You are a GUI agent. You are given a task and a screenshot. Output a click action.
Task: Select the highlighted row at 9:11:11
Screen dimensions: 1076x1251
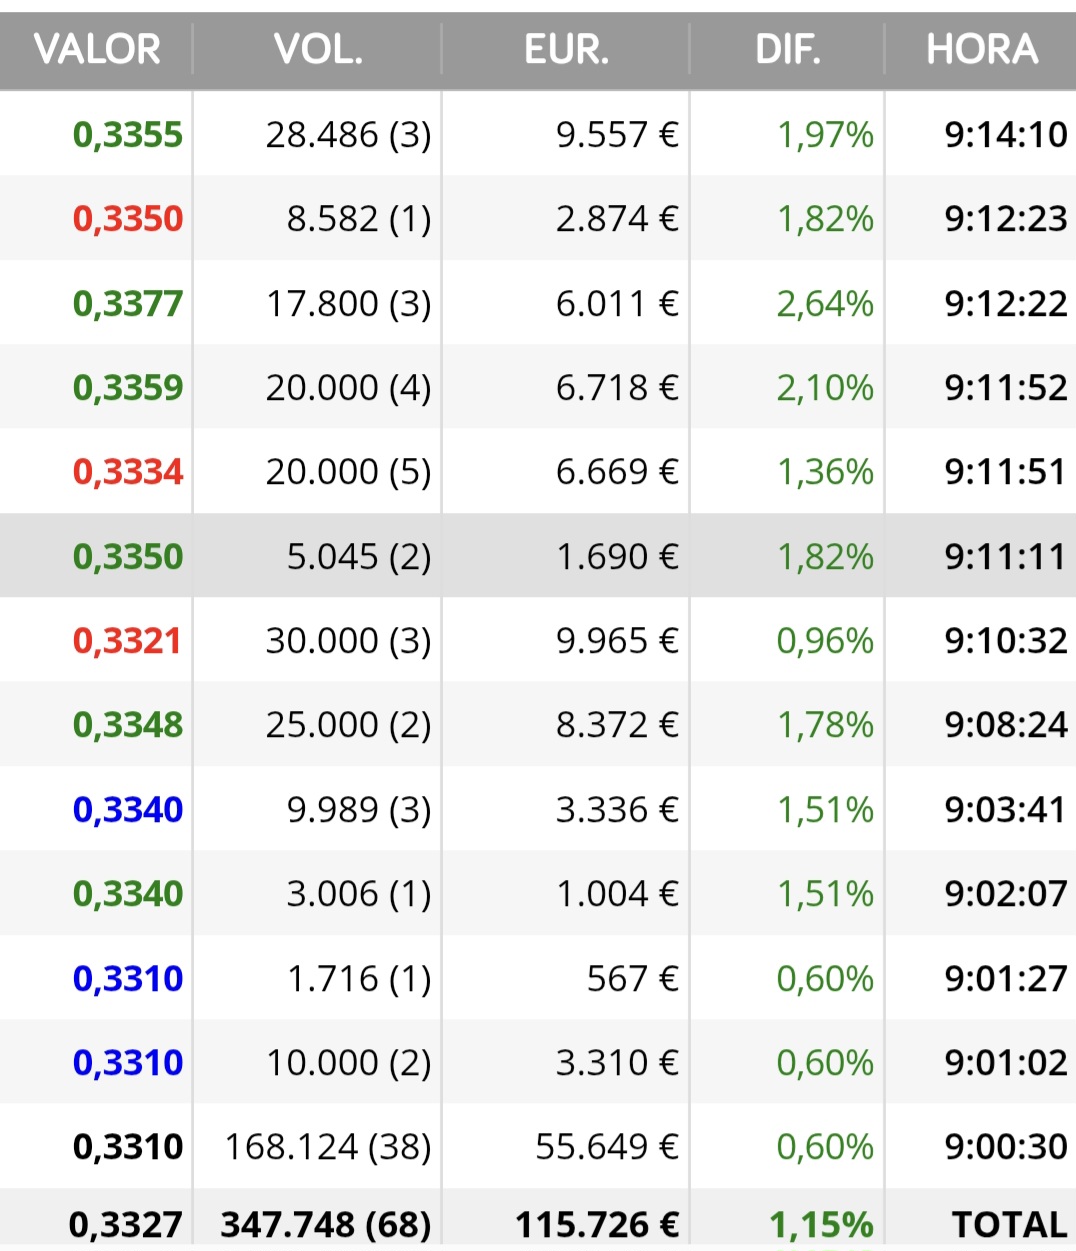pyautogui.click(x=538, y=556)
